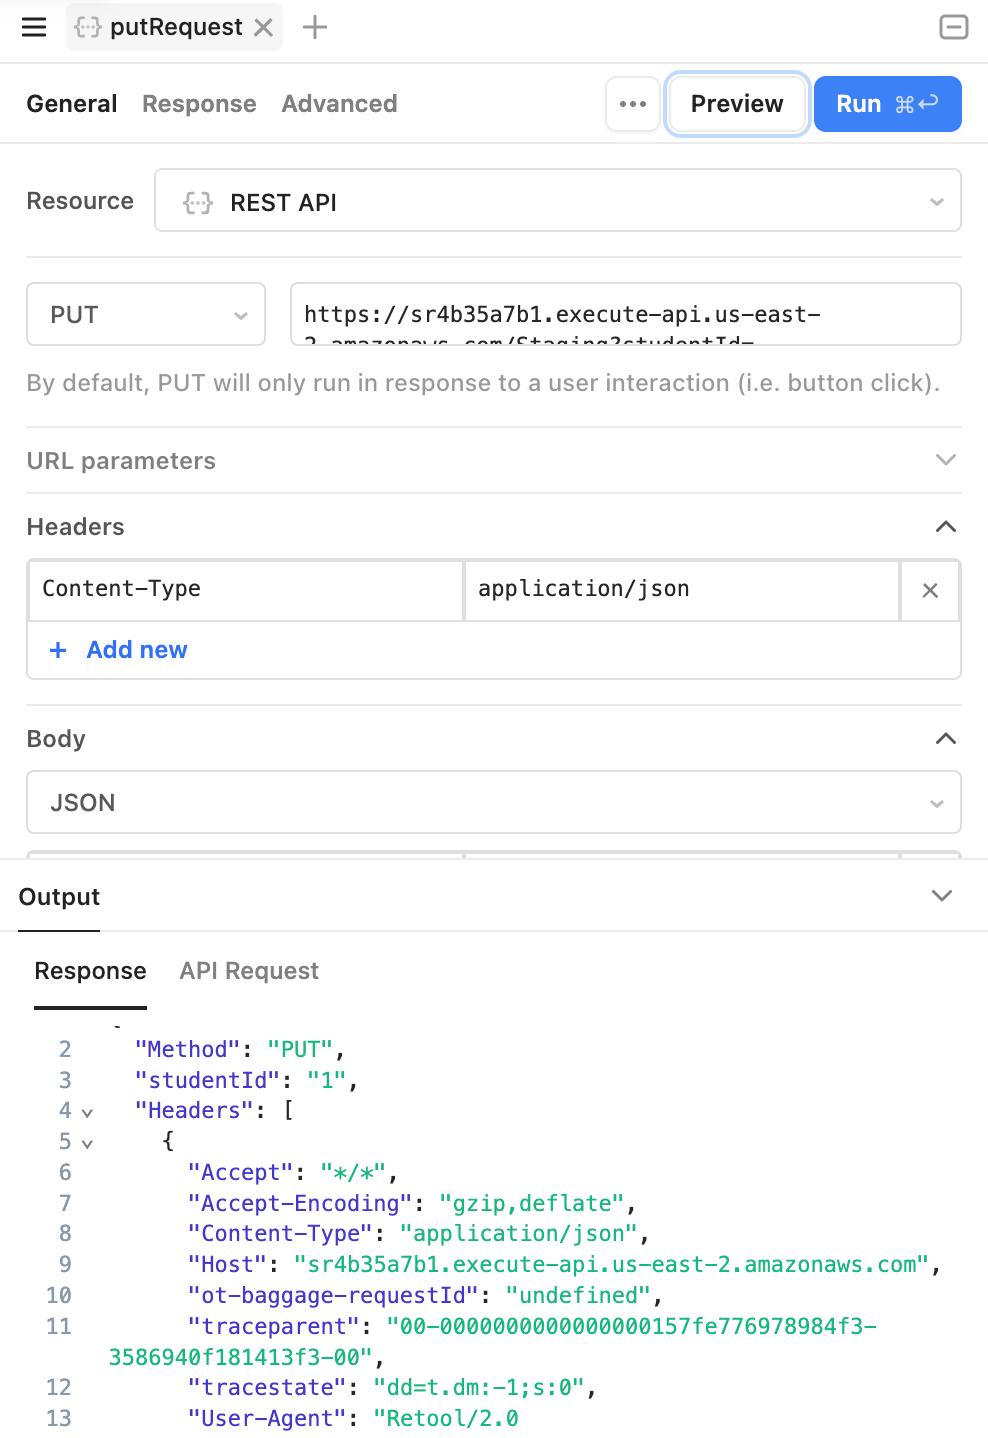Open the Resource REST API dropdown
The image size is (988, 1438).
point(558,201)
